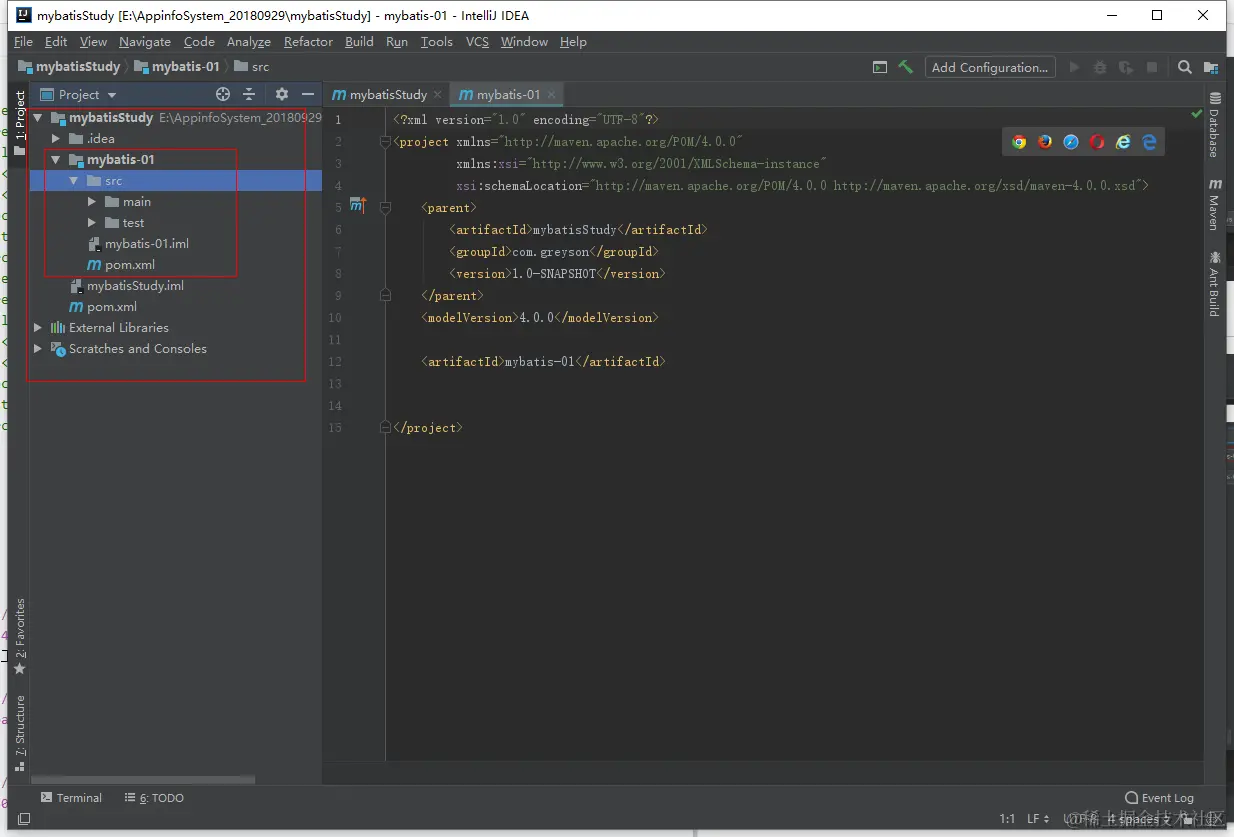The height and width of the screenshot is (837, 1234).
Task: Click the Maven gutter icon on line 5
Action: [358, 206]
